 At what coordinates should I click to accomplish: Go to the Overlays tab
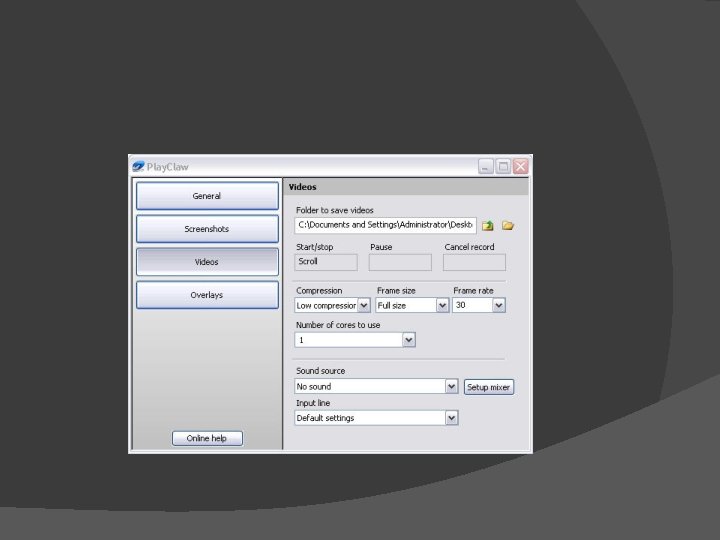coord(207,295)
